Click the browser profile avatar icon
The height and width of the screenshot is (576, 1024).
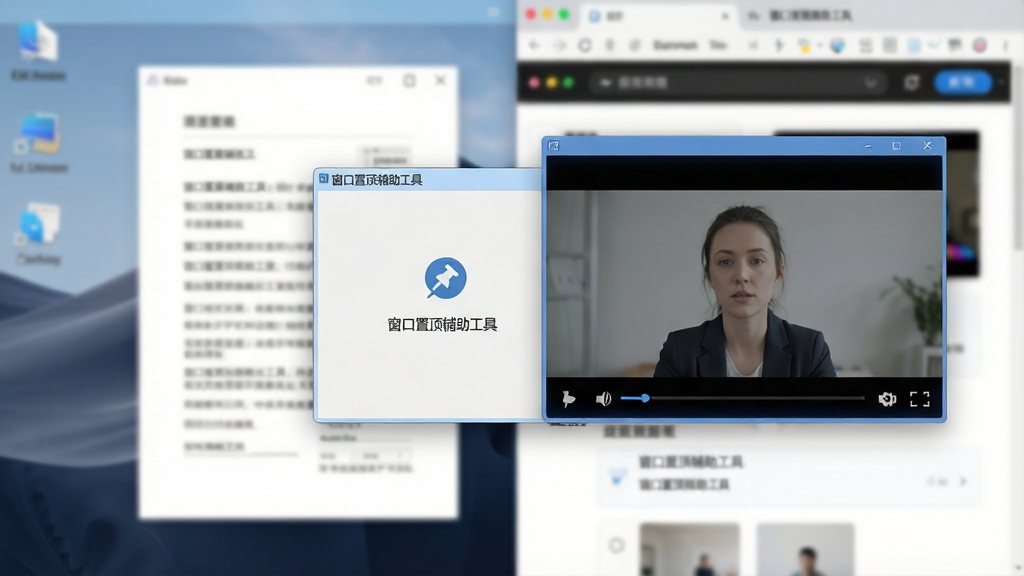[980, 45]
